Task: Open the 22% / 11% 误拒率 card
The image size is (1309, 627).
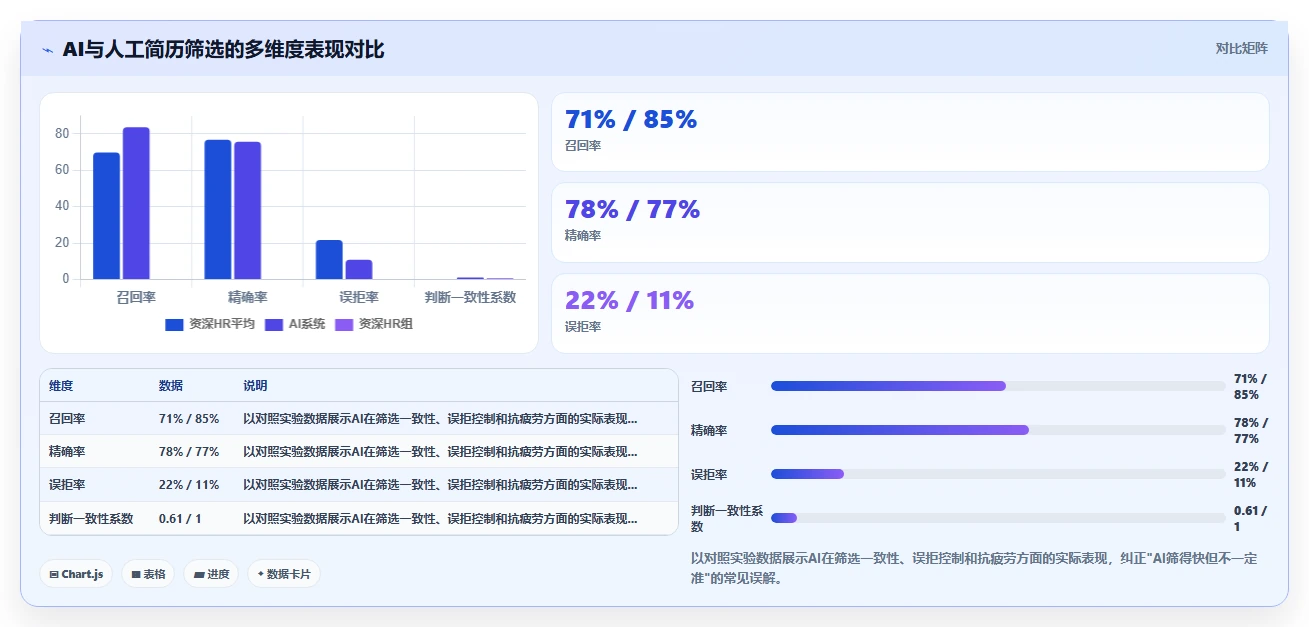Action: 910,313
